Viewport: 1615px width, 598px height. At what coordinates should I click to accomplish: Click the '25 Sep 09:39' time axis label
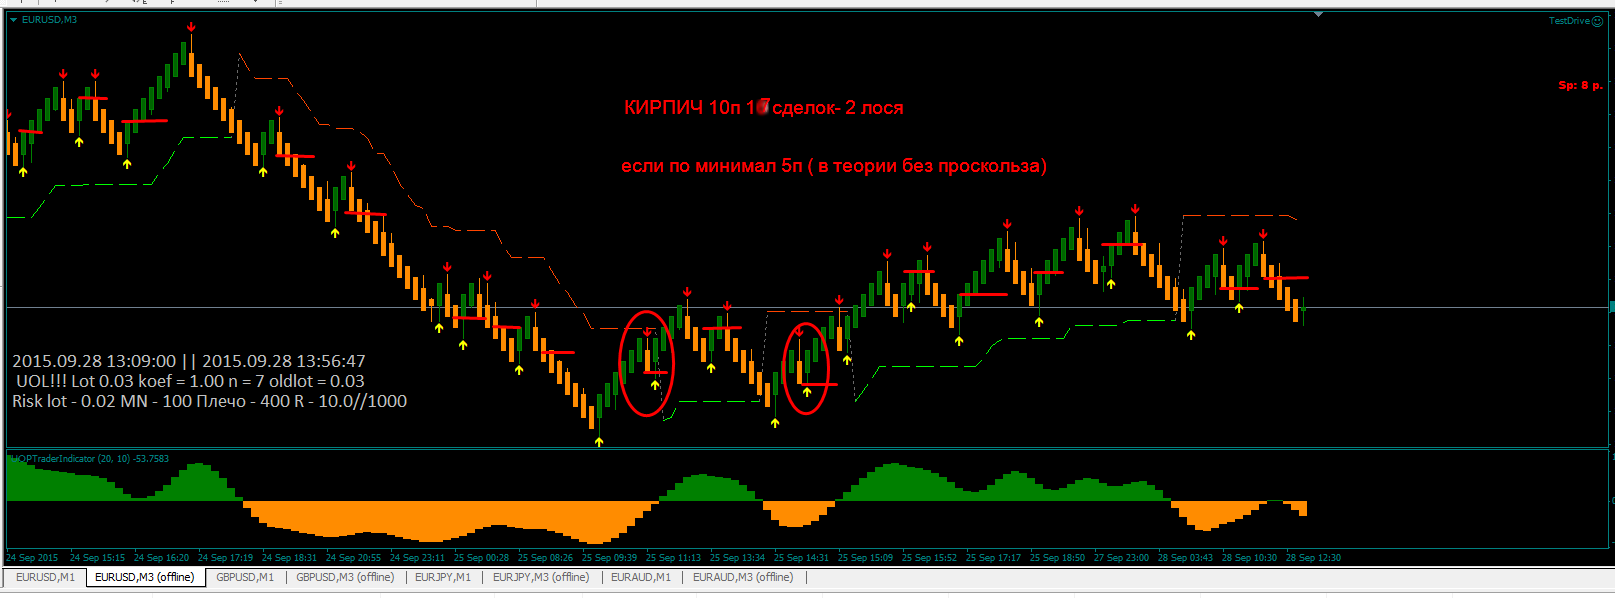609,558
